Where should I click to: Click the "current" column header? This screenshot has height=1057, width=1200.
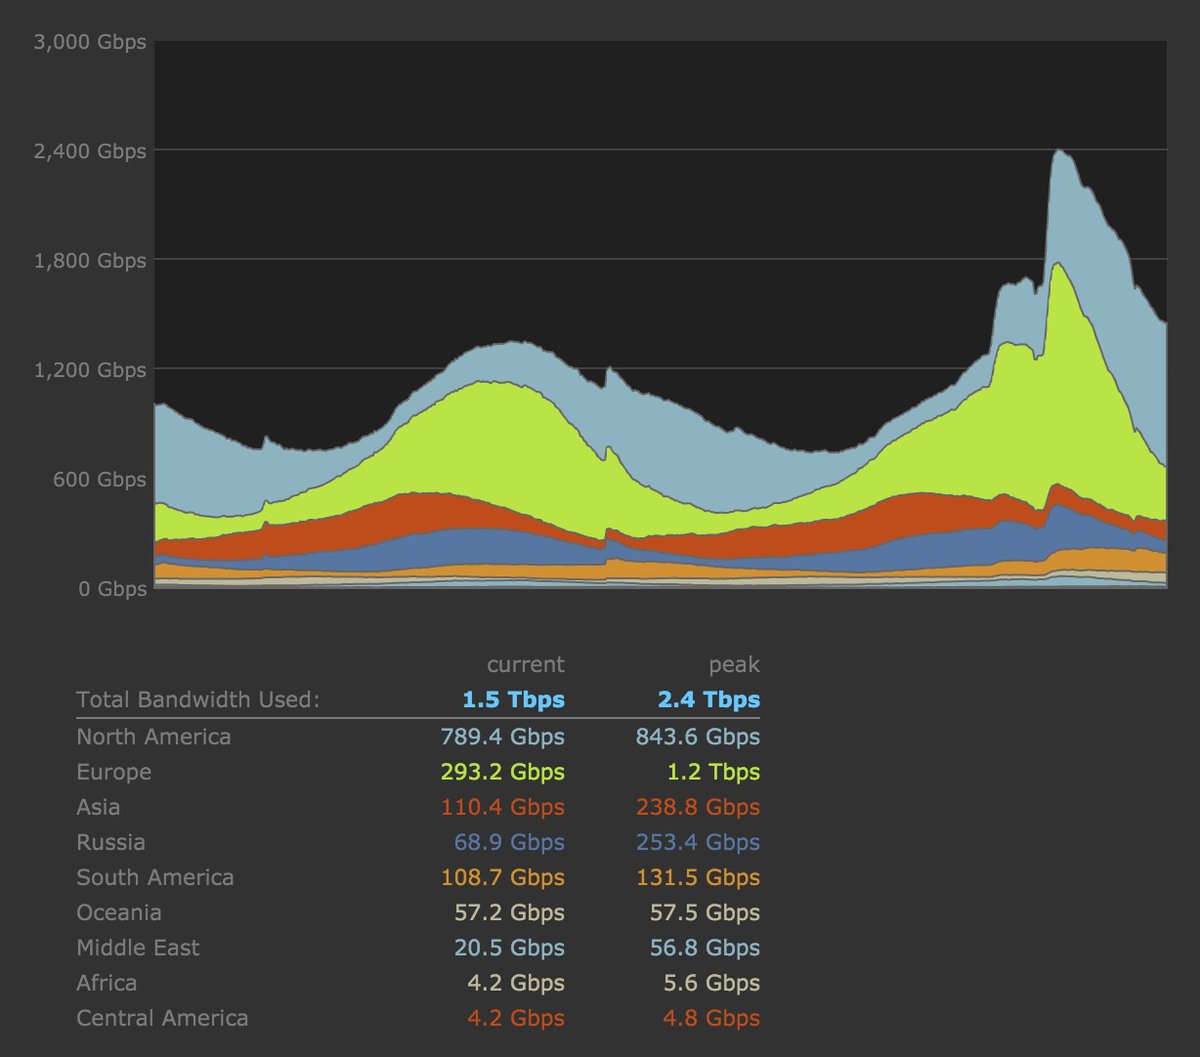(525, 665)
